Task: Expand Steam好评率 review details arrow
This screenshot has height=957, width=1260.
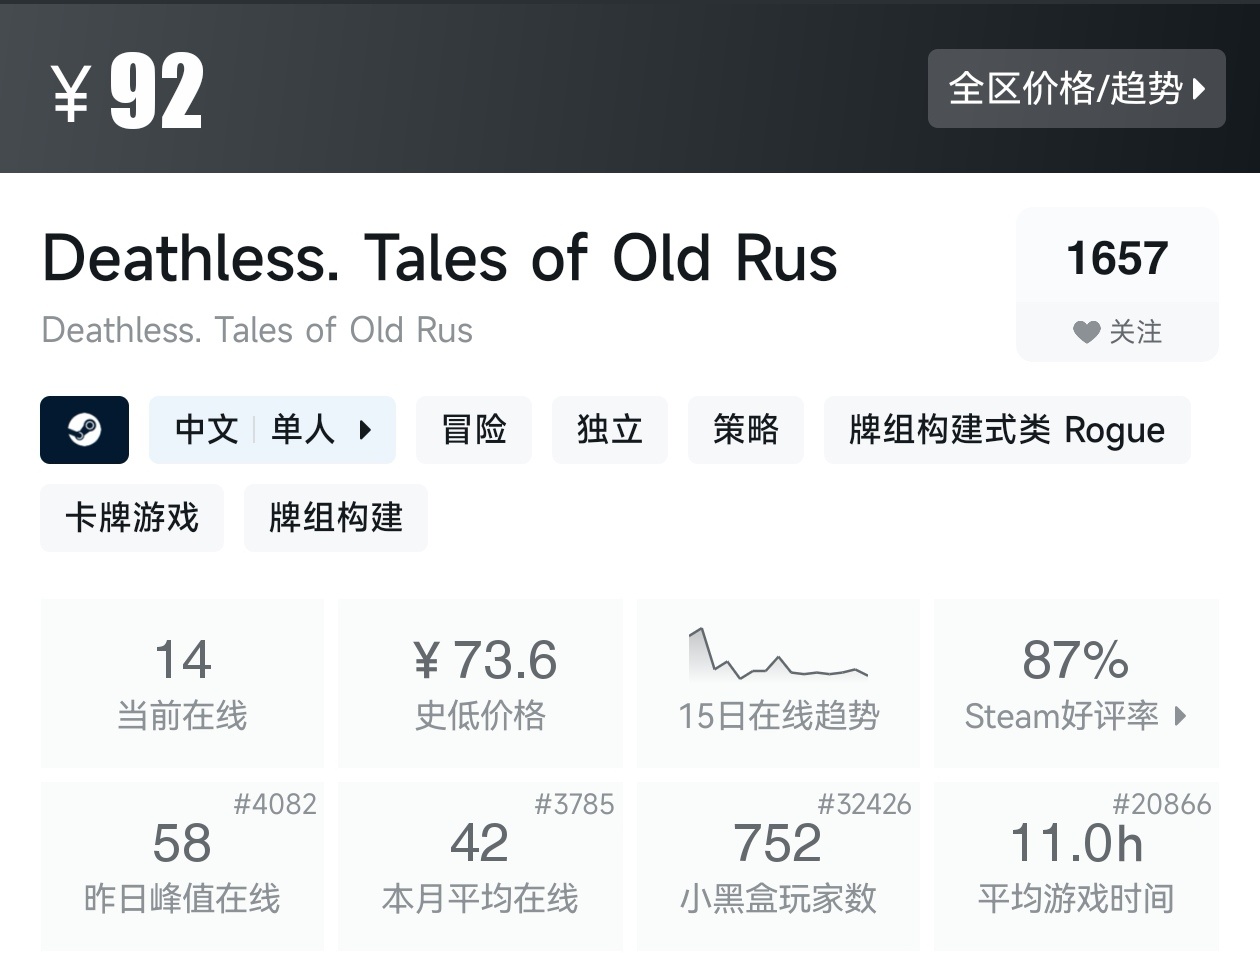Action: (x=1181, y=716)
